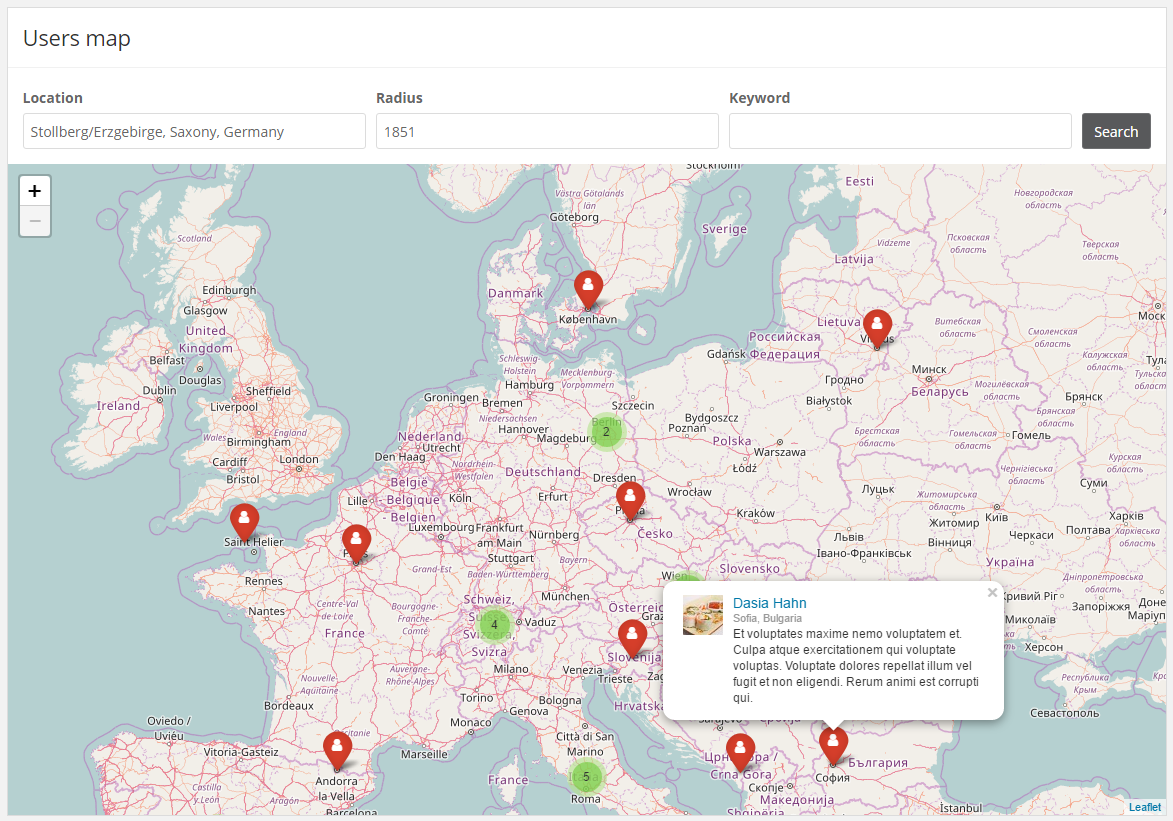Viewport: 1173px width, 821px height.
Task: Click the user marker at København
Action: (588, 288)
